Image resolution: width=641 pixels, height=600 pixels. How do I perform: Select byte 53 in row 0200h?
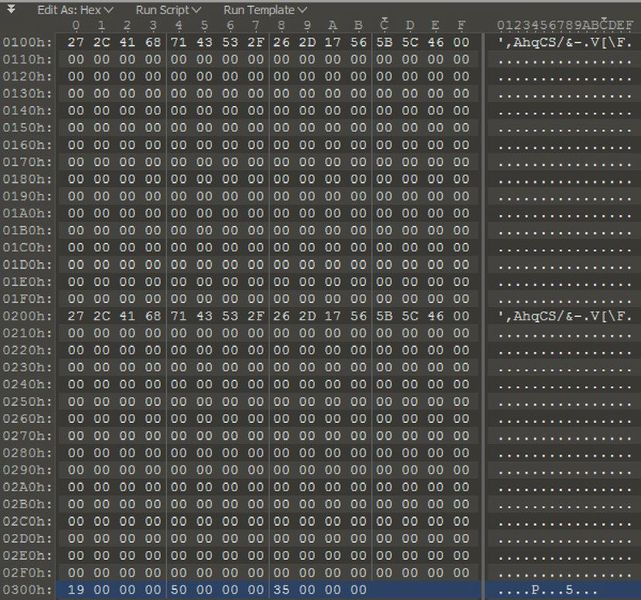[x=230, y=316]
